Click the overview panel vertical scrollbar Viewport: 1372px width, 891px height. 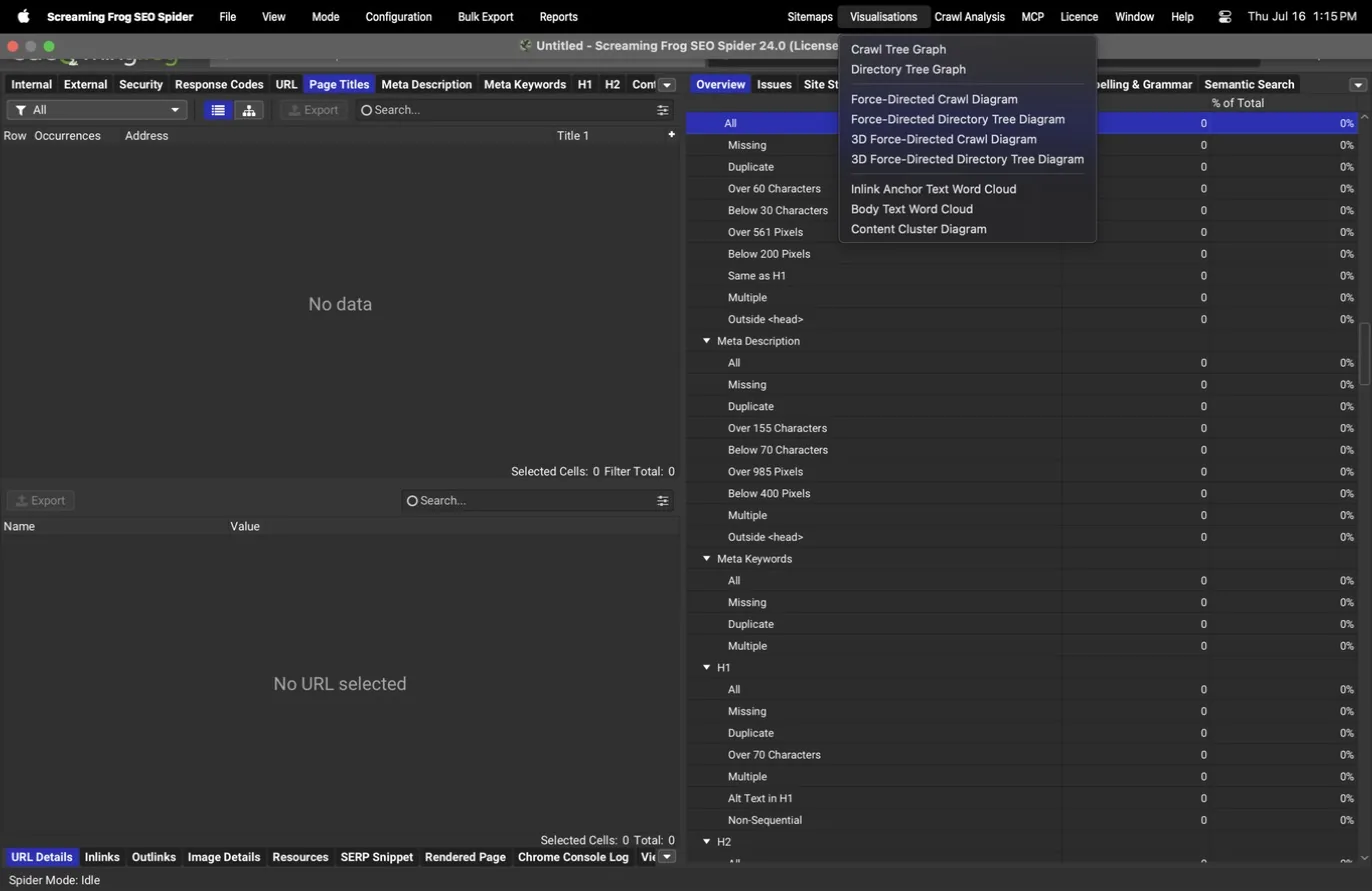pos(1364,353)
